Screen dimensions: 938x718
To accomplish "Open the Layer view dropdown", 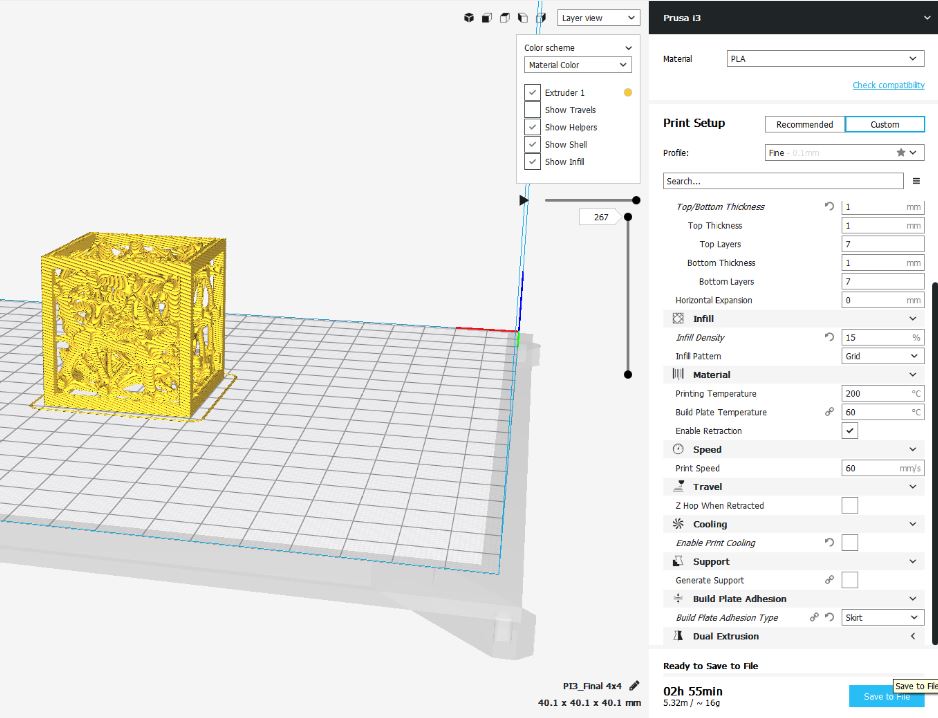I will point(598,18).
